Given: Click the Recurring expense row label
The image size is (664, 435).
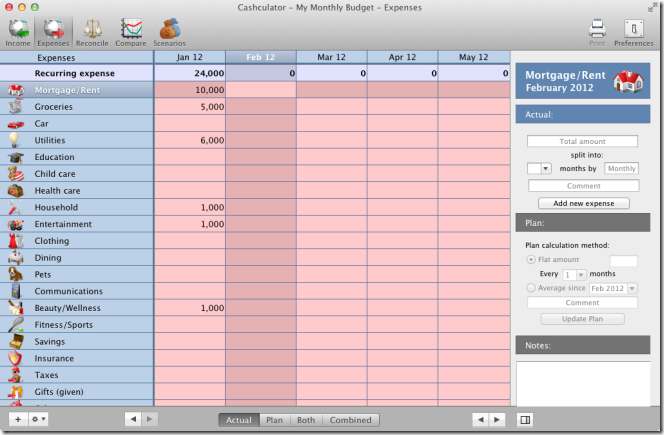Looking at the screenshot, I should coord(75,73).
